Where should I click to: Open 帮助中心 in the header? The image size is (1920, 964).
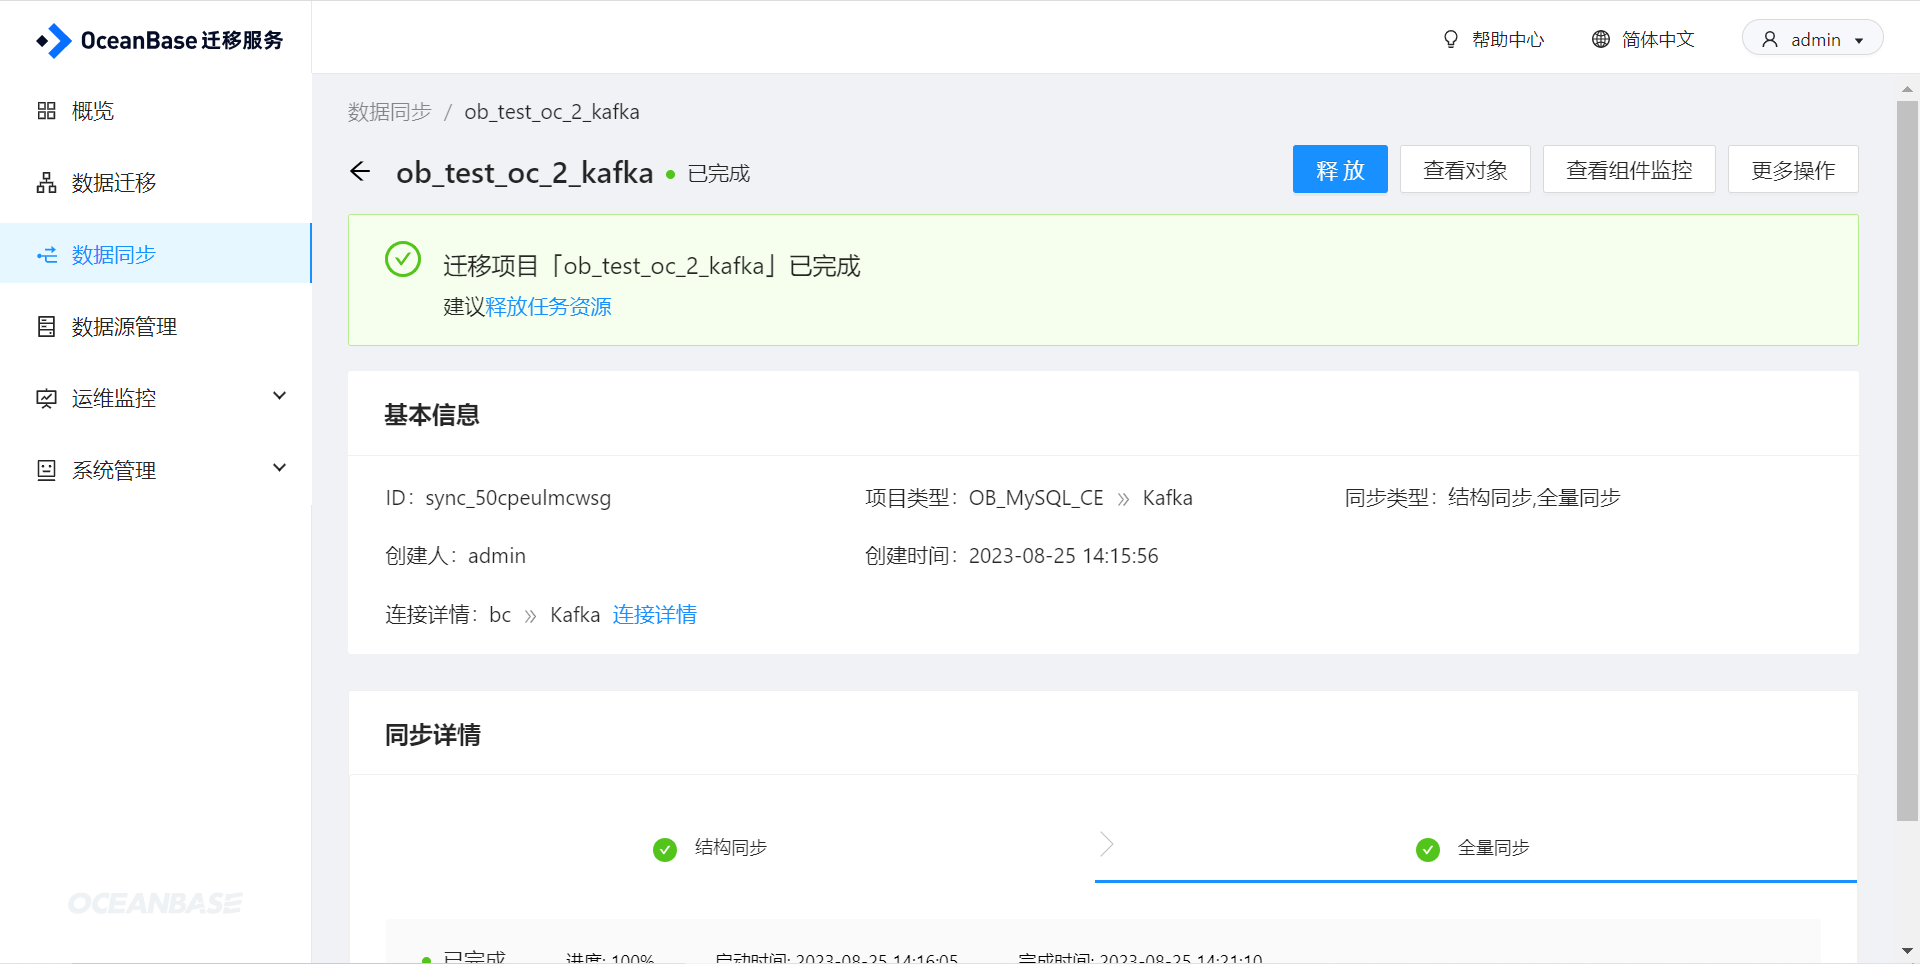(x=1508, y=39)
